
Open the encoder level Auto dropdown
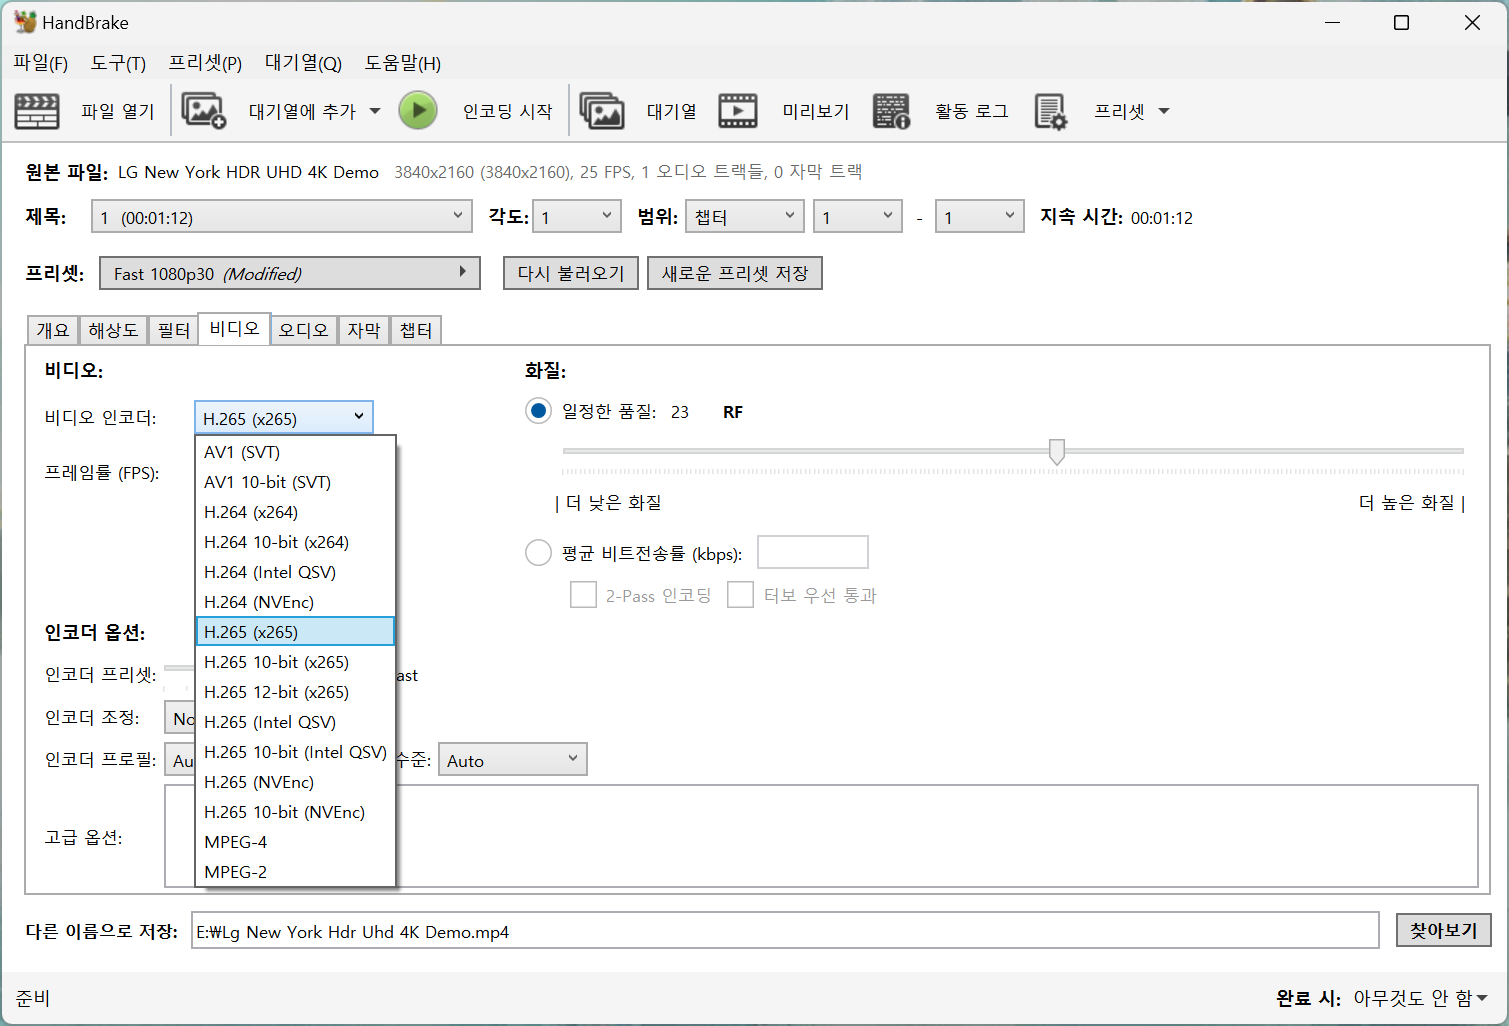(512, 760)
